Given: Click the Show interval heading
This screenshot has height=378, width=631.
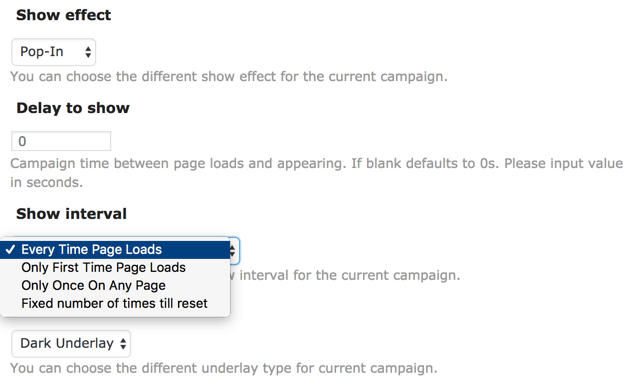Looking at the screenshot, I should pyautogui.click(x=71, y=214).
